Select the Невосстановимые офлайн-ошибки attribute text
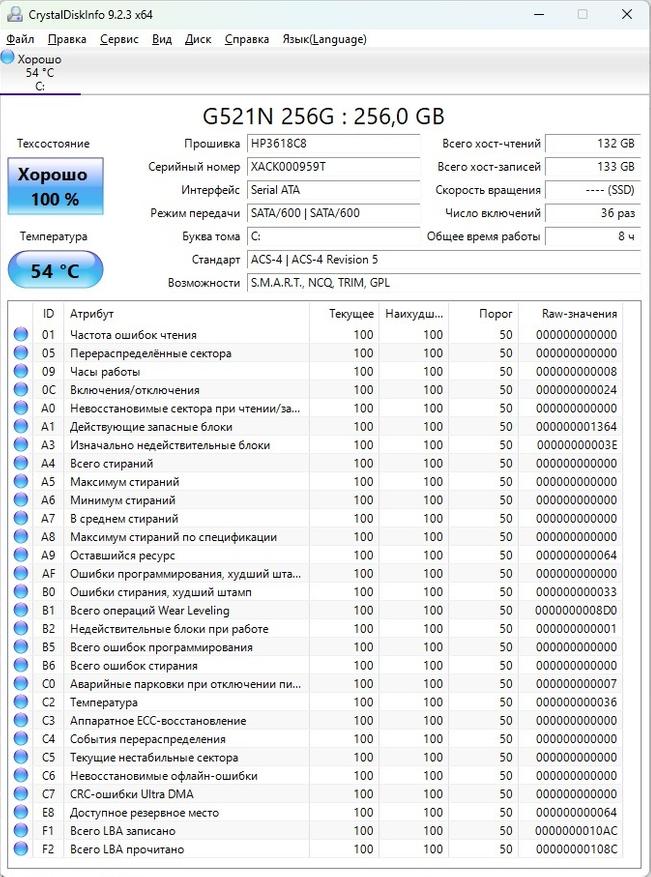The width and height of the screenshot is (651, 877). coord(164,776)
